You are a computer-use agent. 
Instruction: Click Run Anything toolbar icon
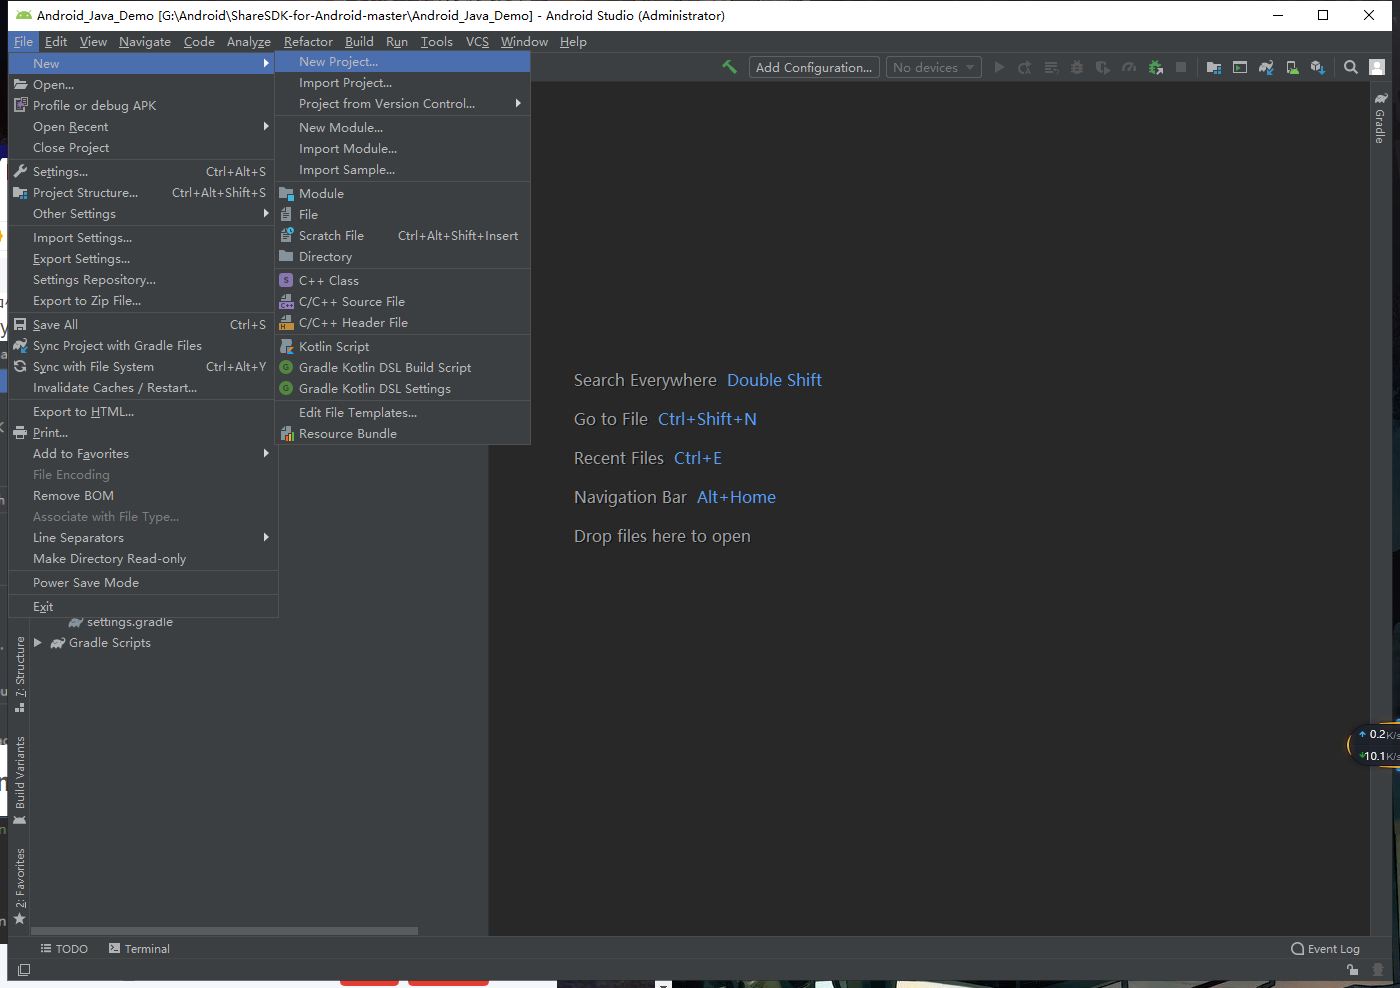[1240, 67]
